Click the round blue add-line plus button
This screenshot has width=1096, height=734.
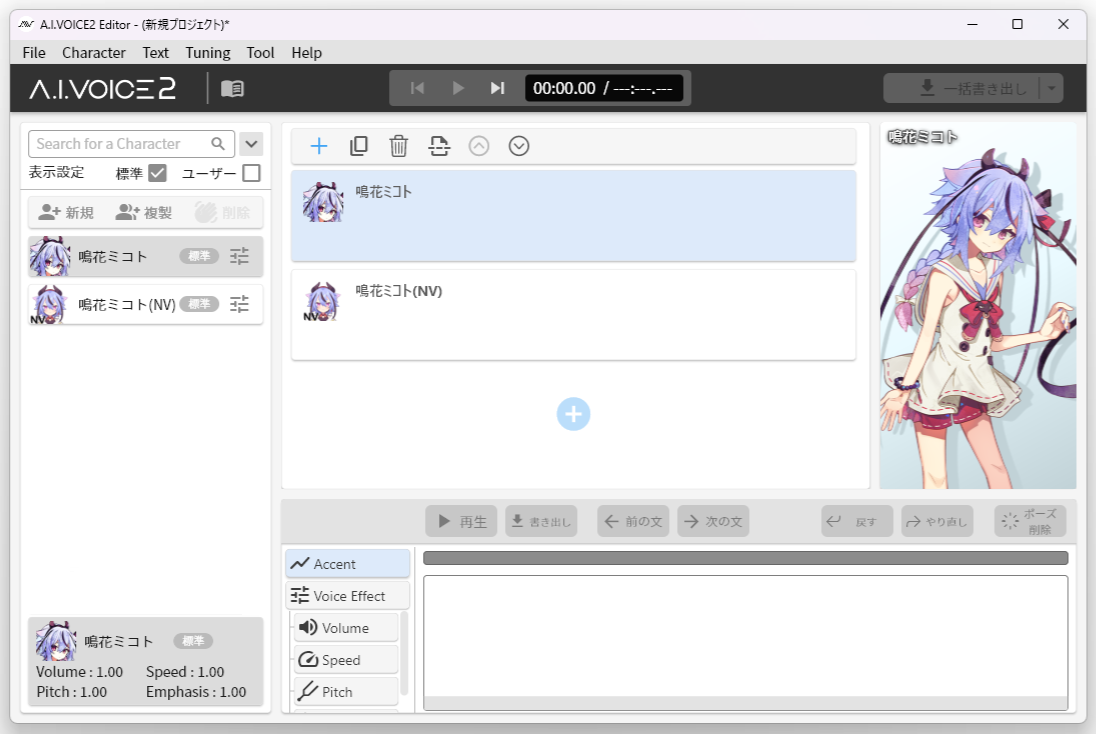[x=573, y=415]
